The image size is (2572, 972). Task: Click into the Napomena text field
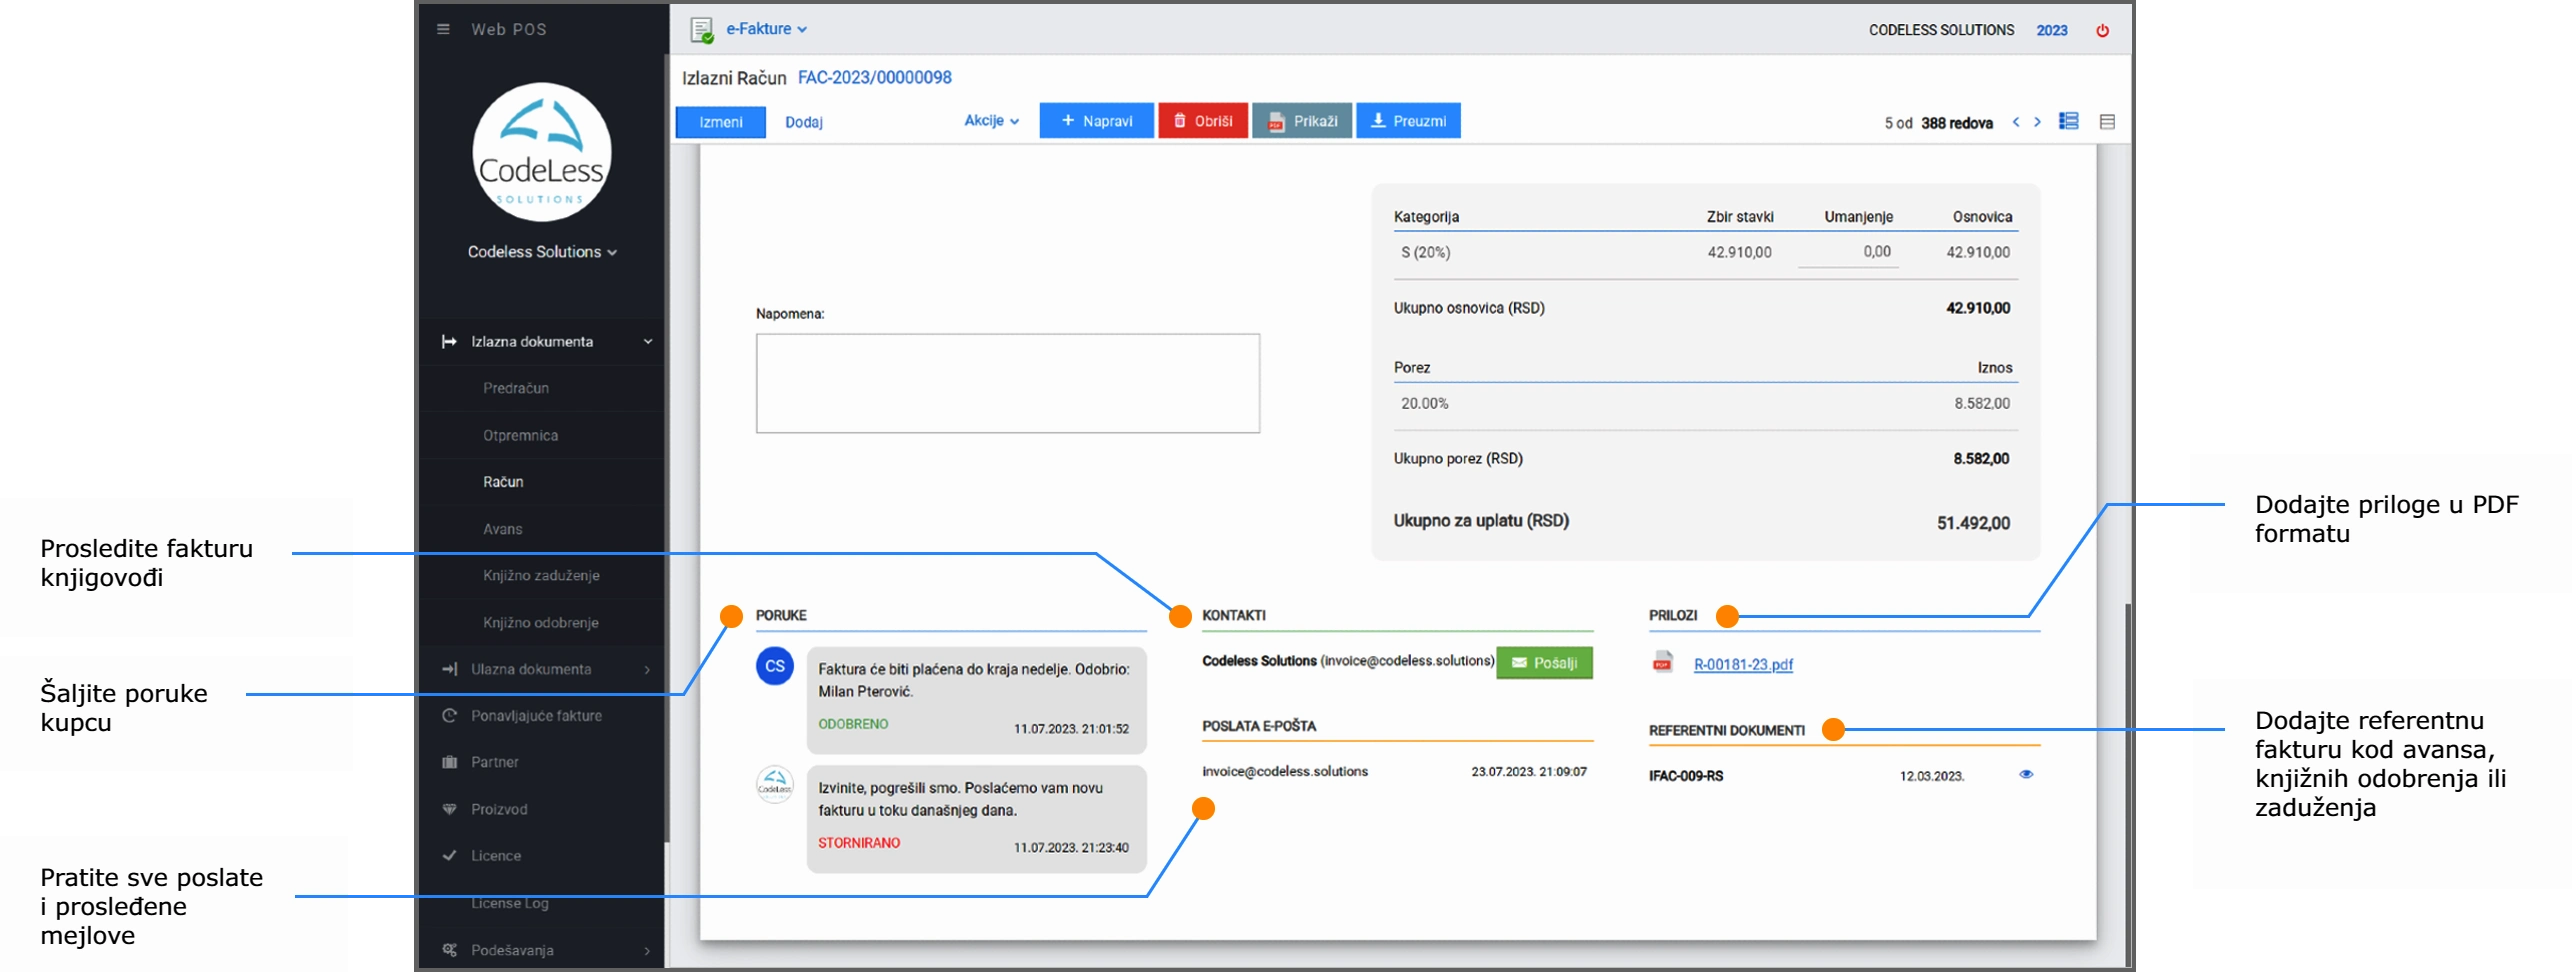[1008, 383]
